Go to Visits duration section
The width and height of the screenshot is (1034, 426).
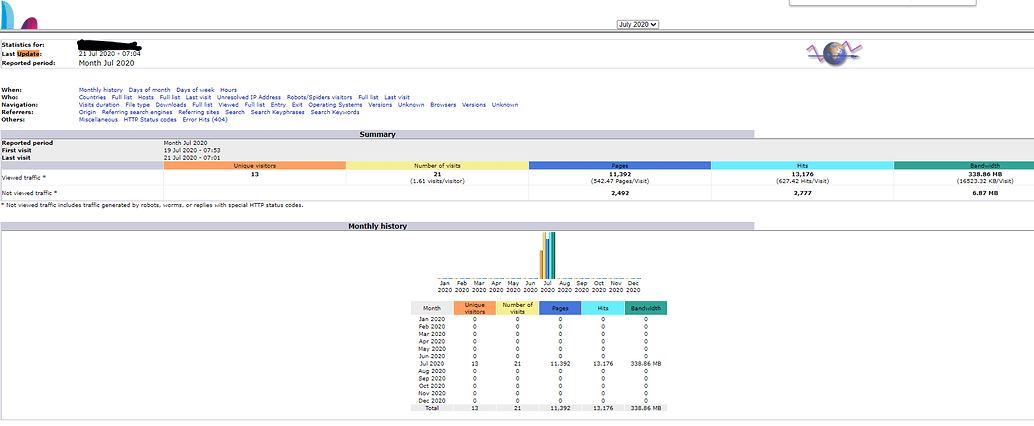tap(99, 105)
